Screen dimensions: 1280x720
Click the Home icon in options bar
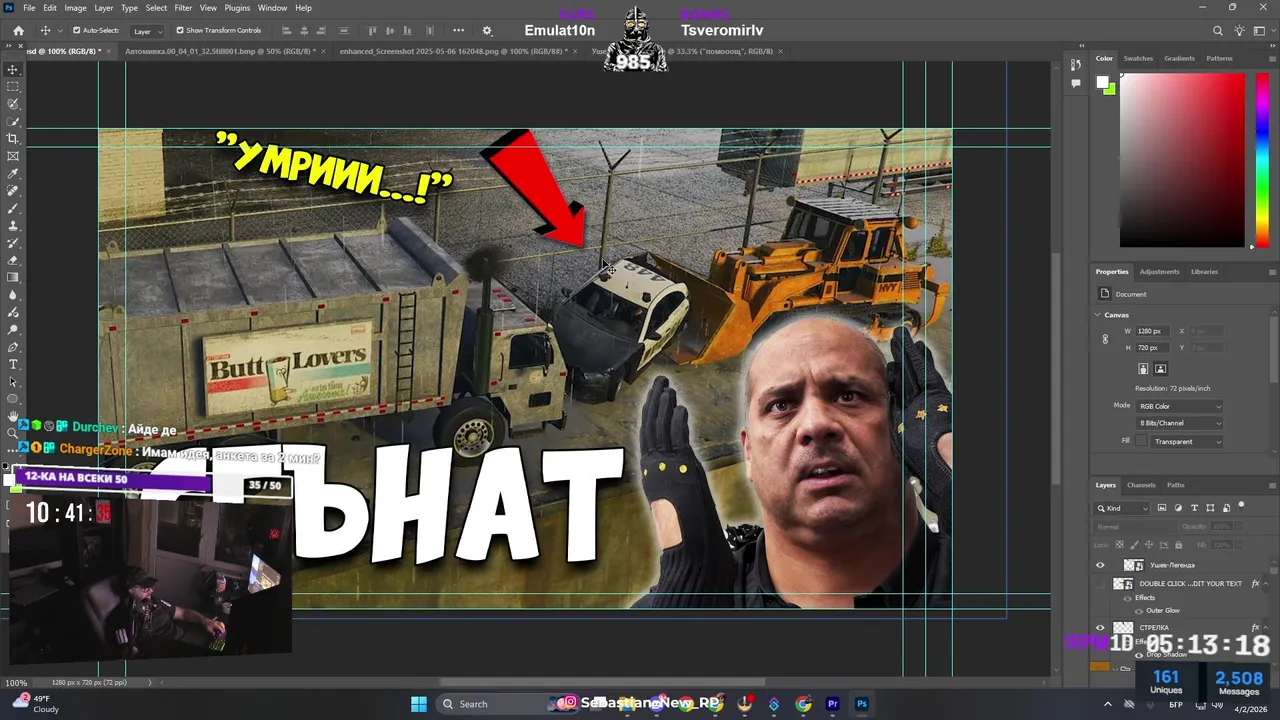pos(18,31)
